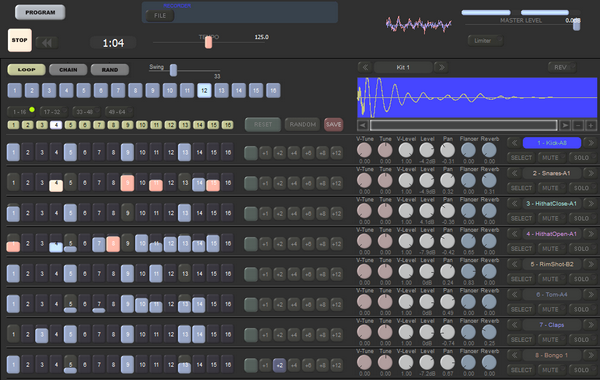600x380 pixels.
Task: Adjust the Bongo 1 track Reverb knob
Action: pos(489,362)
